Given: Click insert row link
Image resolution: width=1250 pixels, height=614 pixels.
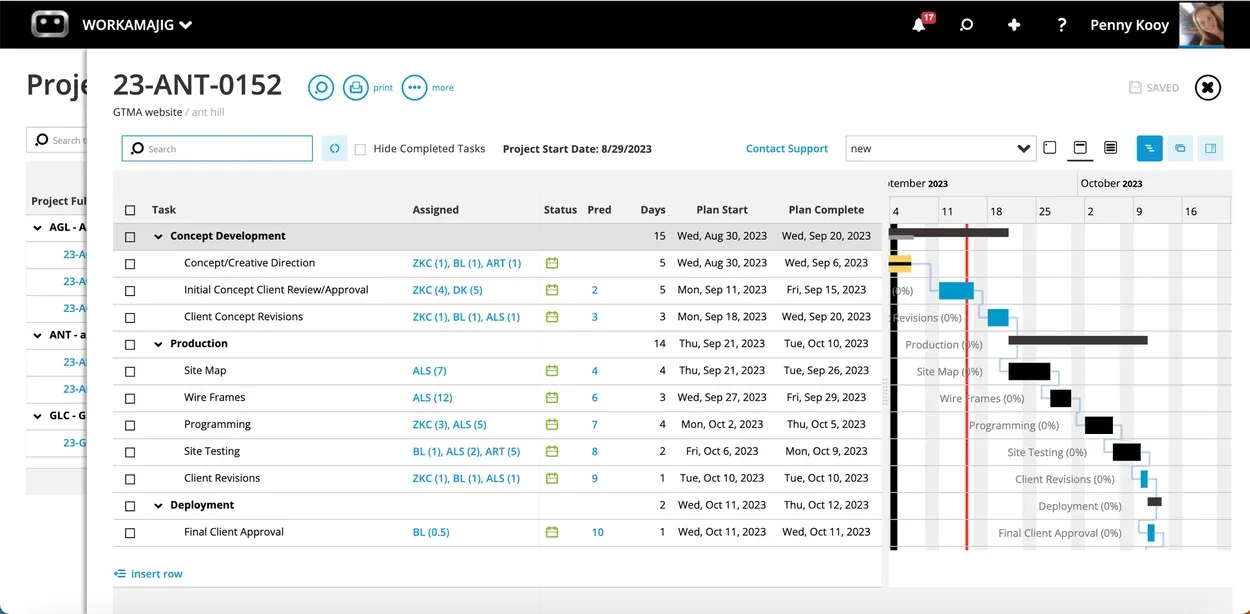Looking at the screenshot, I should pyautogui.click(x=149, y=574).
